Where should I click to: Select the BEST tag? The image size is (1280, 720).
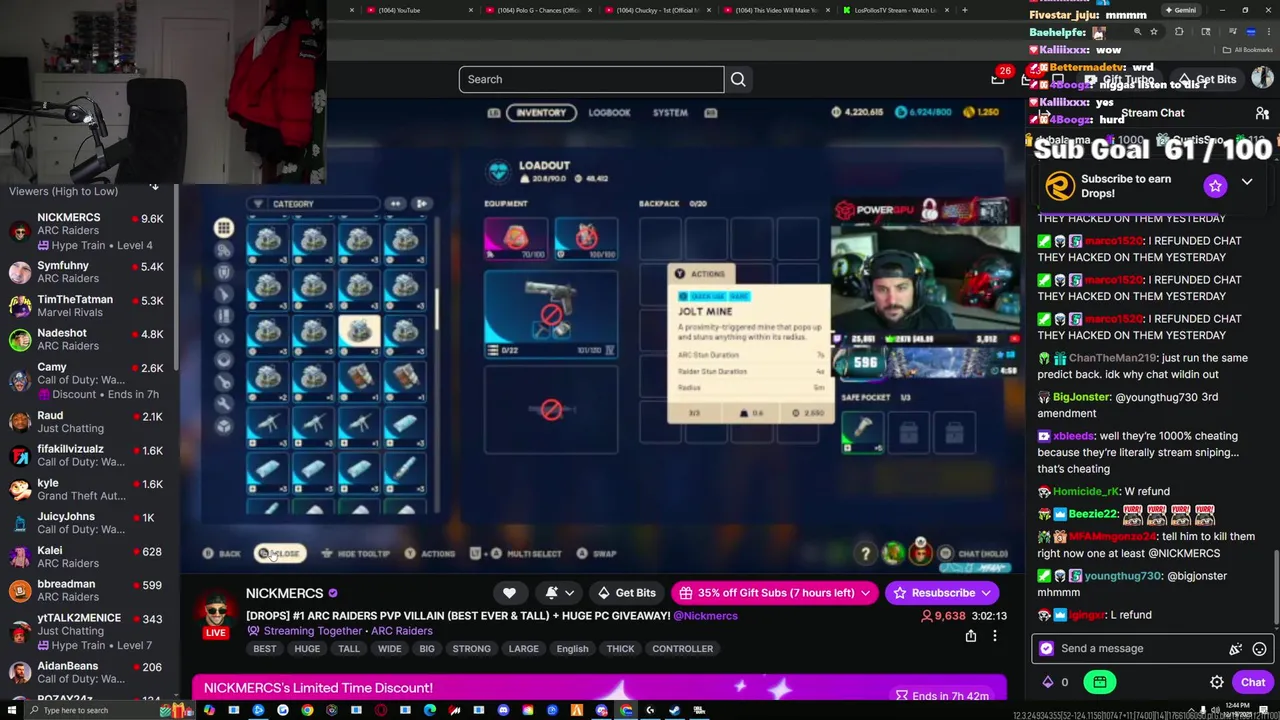tap(265, 649)
